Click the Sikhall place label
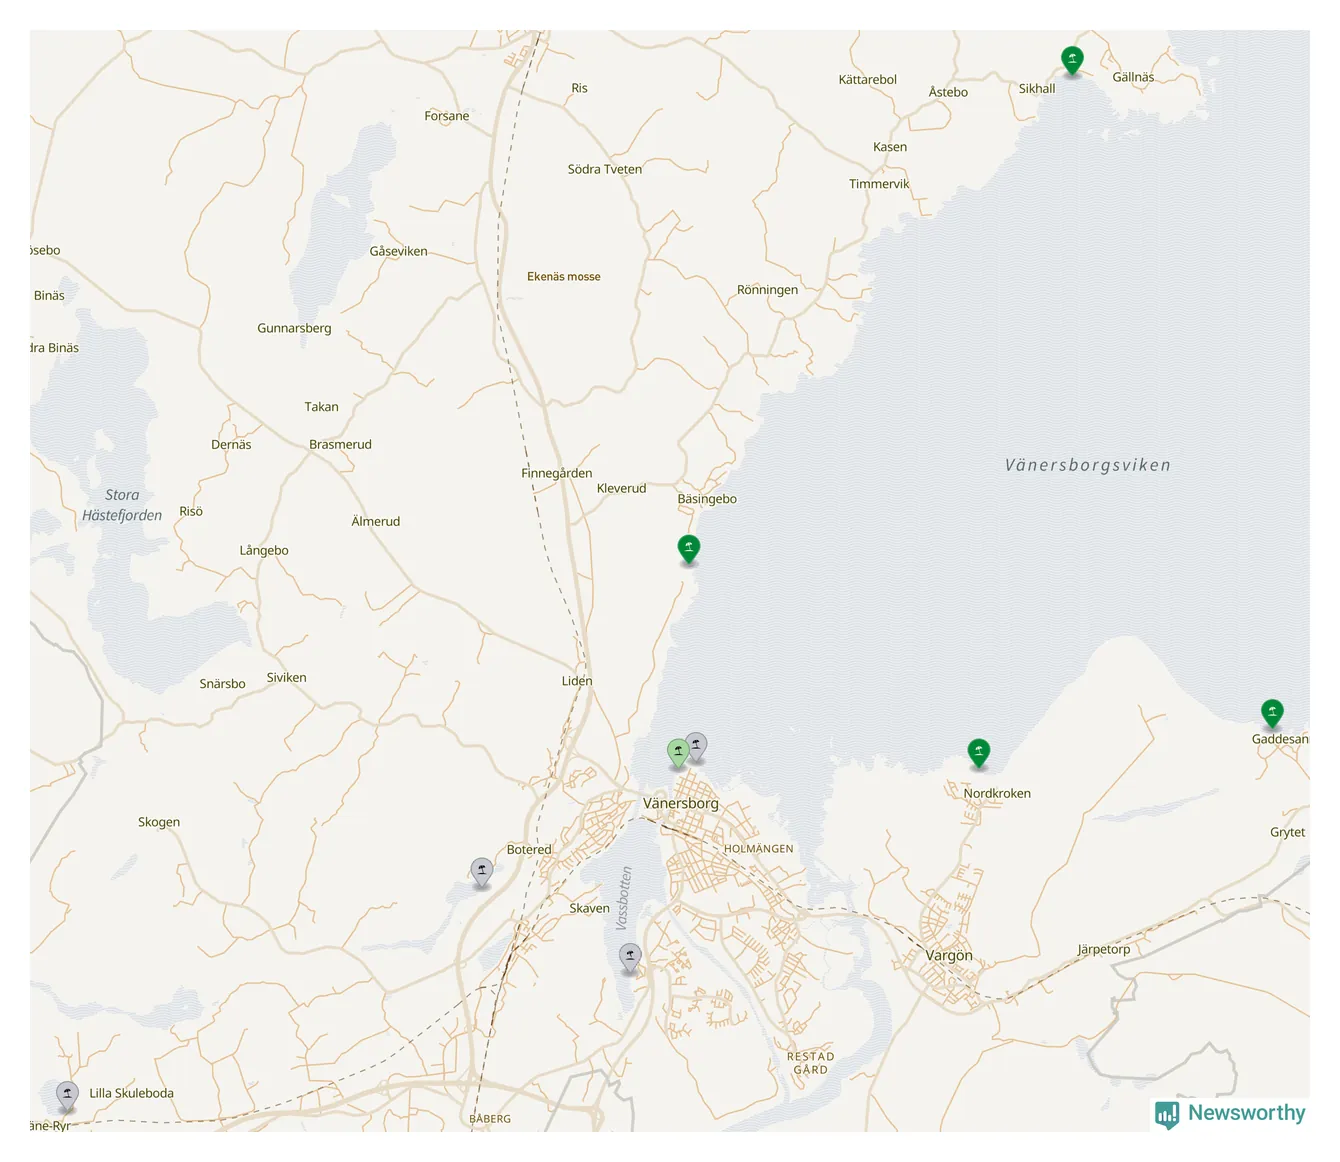 click(1037, 88)
